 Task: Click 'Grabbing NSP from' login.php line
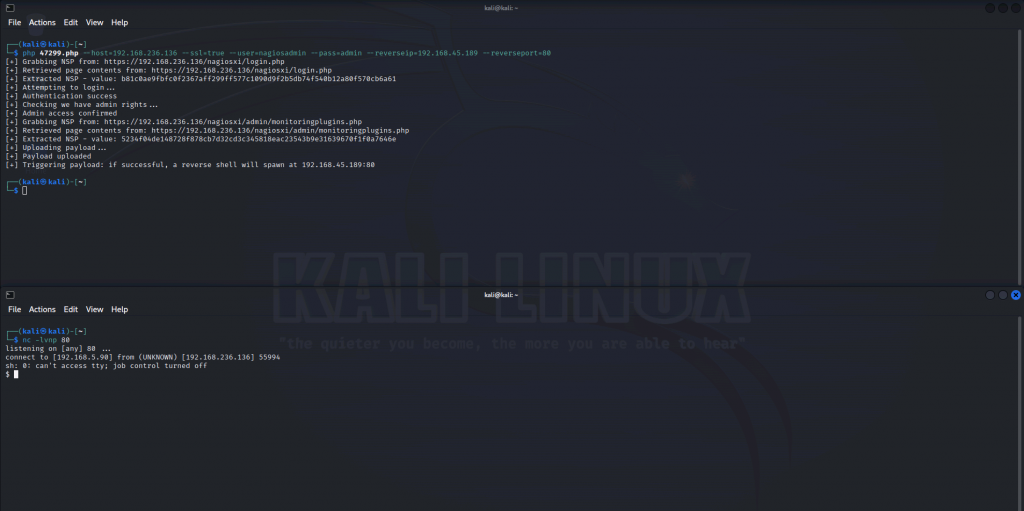tap(145, 61)
